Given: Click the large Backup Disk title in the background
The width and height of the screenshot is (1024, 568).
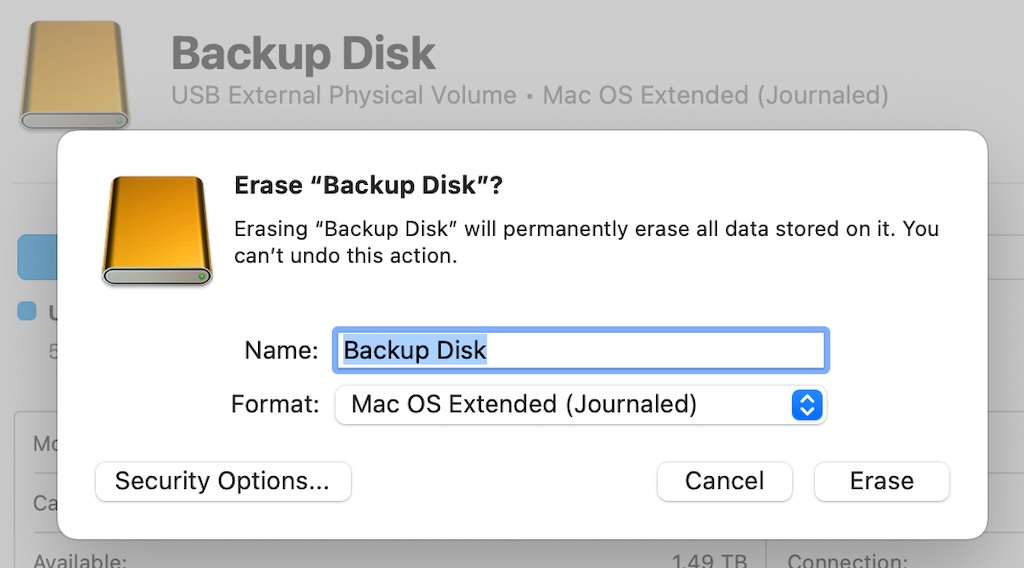Looking at the screenshot, I should coord(303,53).
